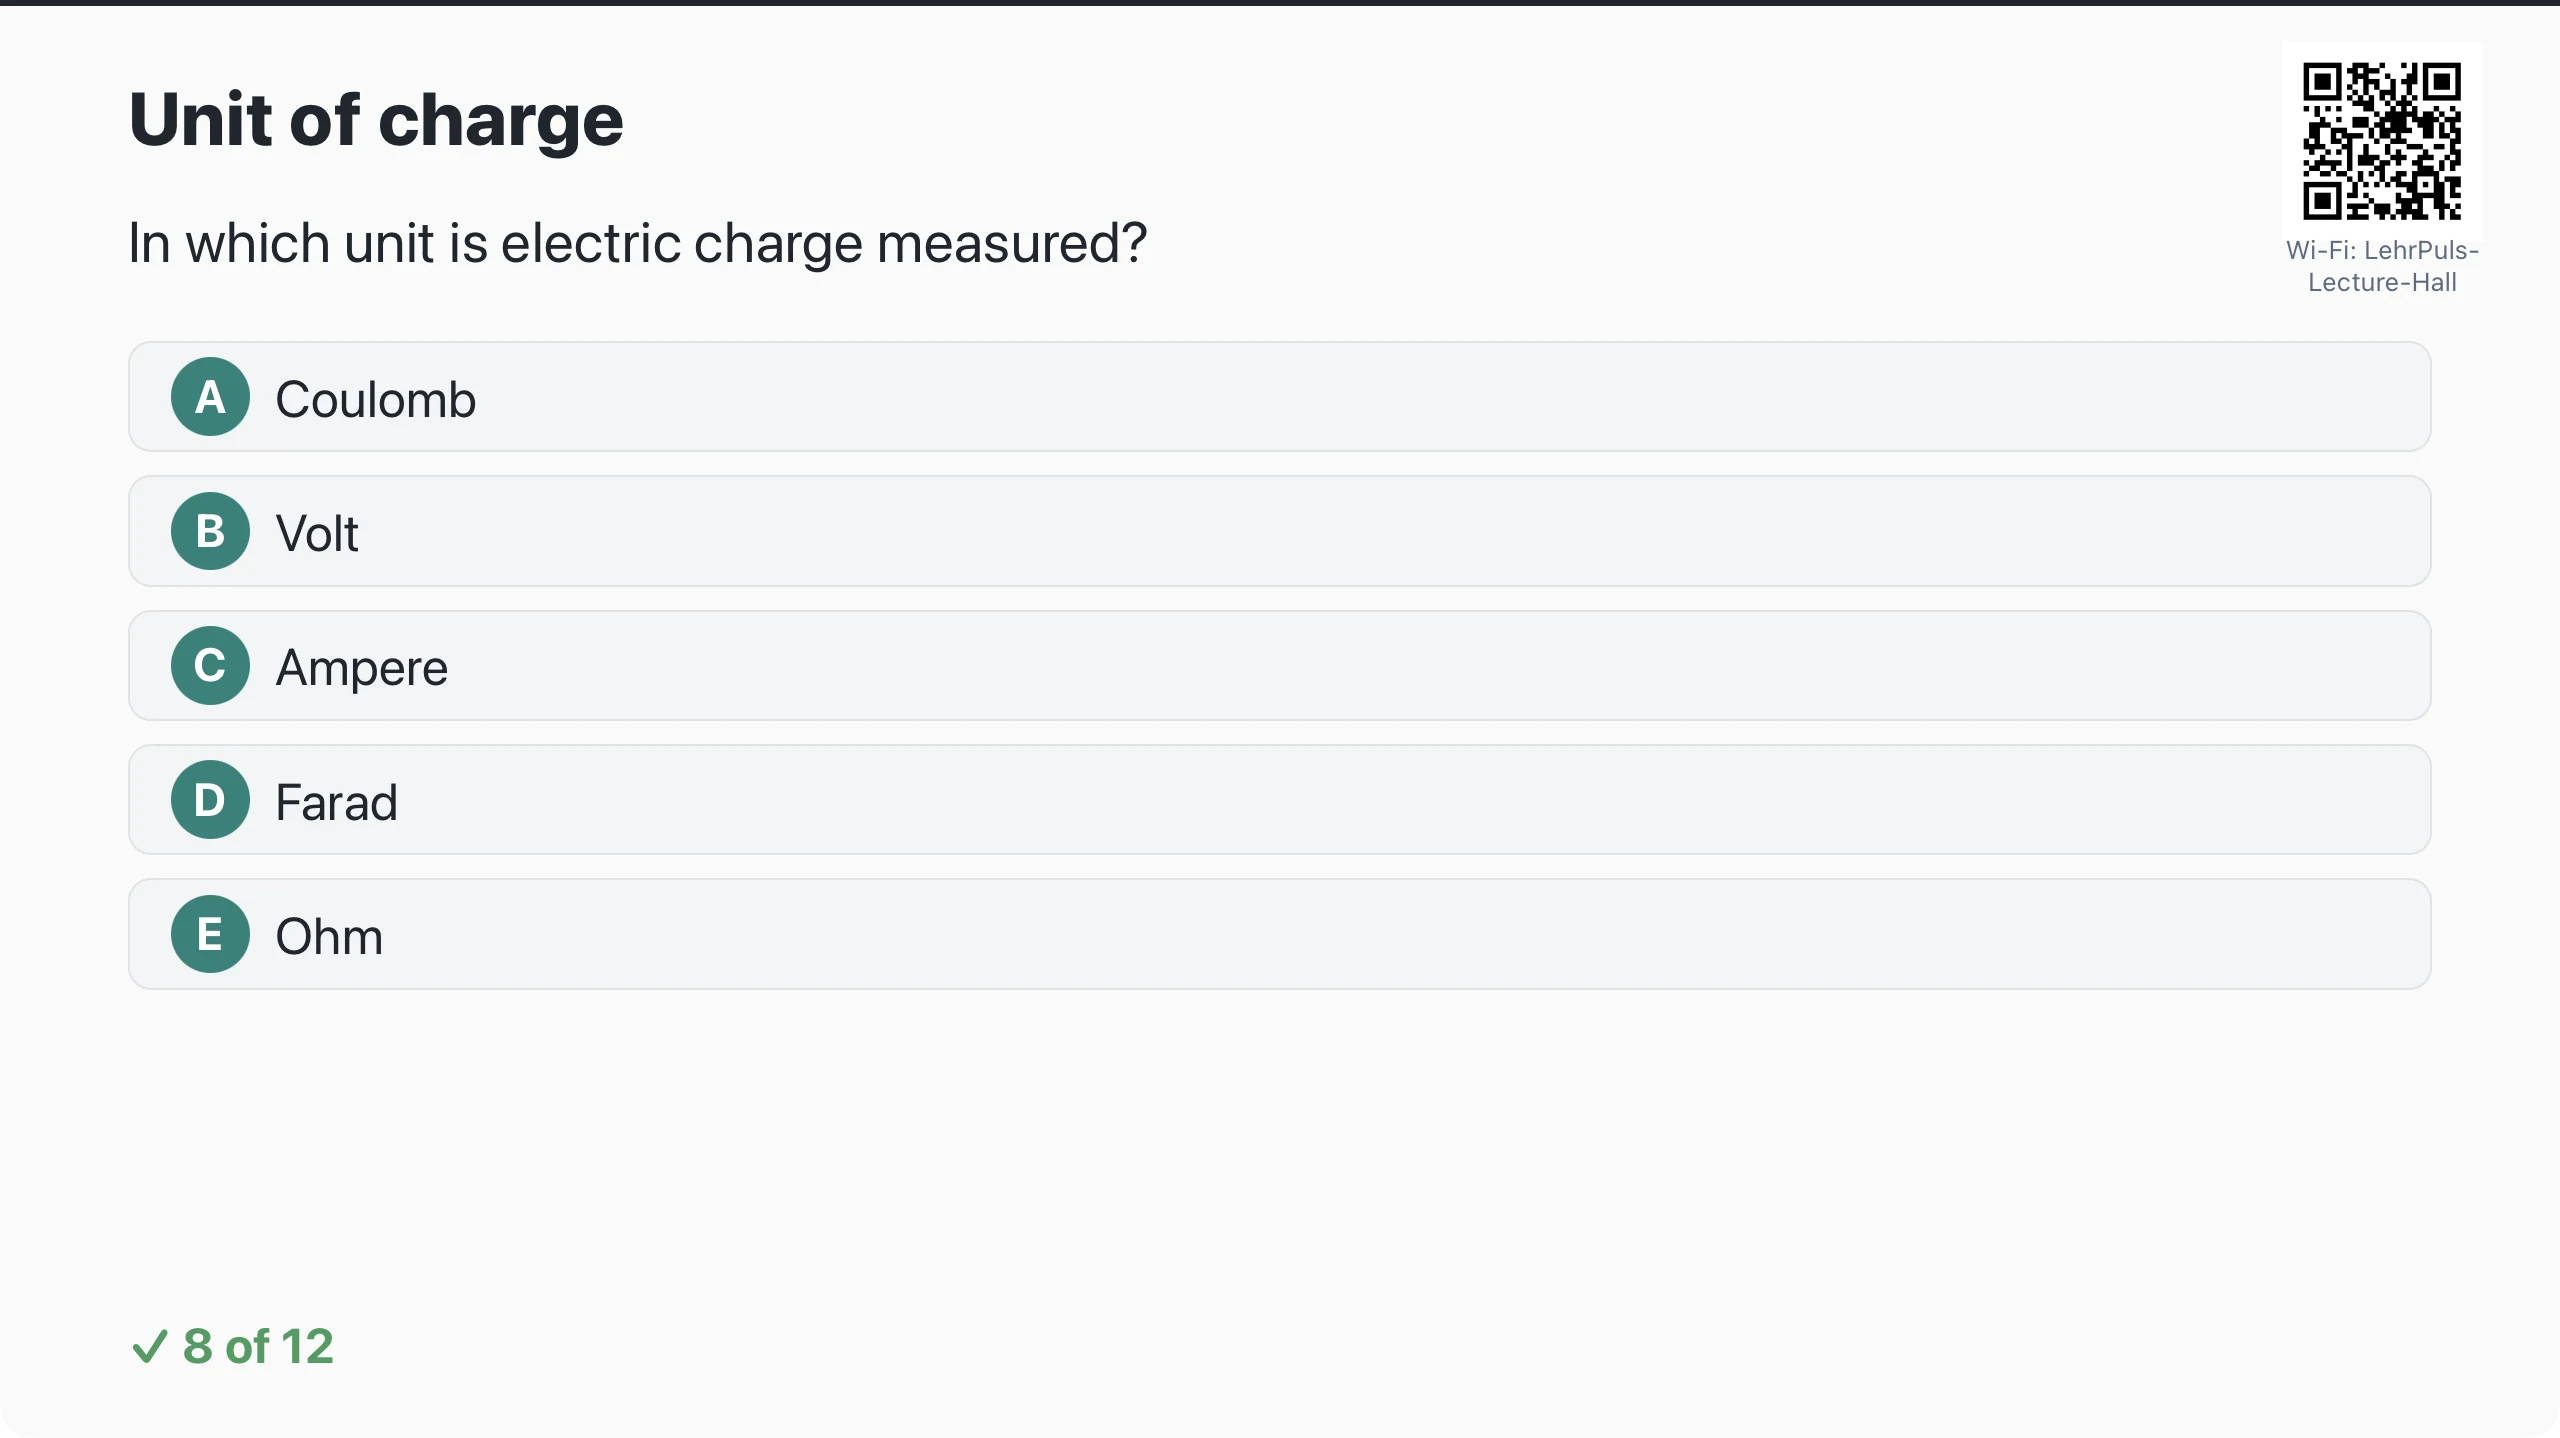Viewport: 2560px width, 1438px height.
Task: Choose the Farad answer option
Action: 1279,800
